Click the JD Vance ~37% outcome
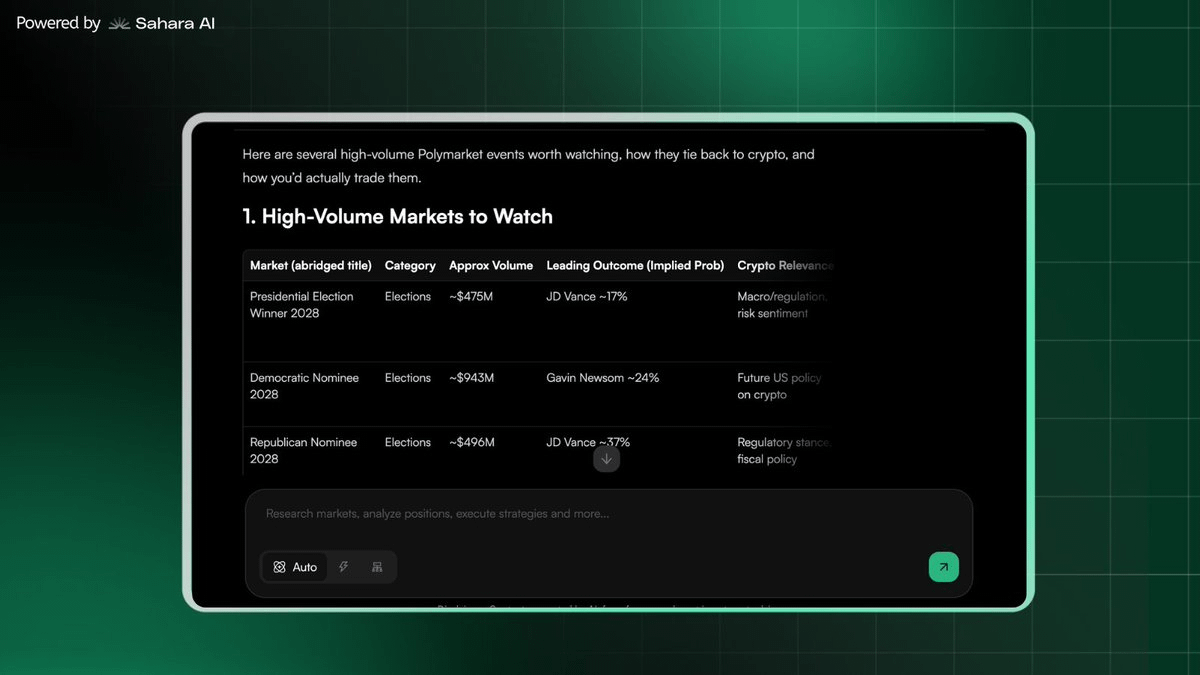The image size is (1200, 675). pos(588,442)
